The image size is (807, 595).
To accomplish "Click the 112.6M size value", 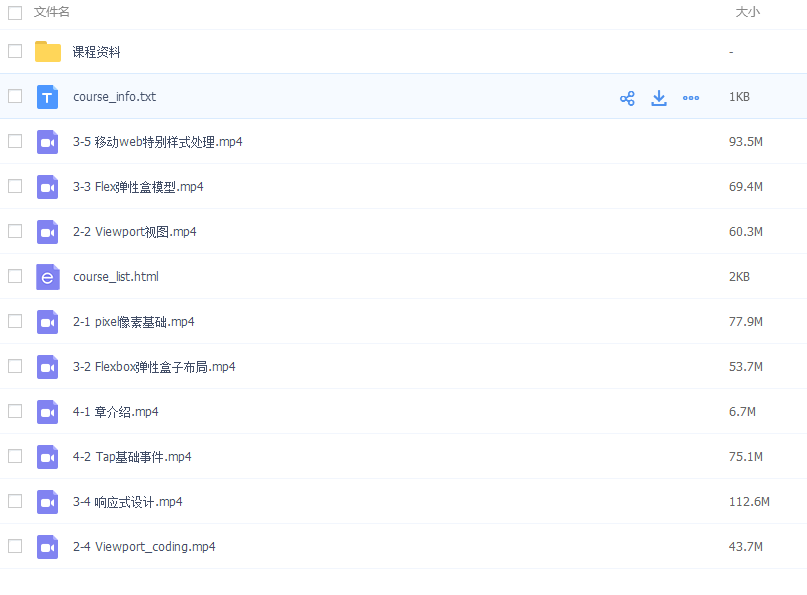I will point(749,502).
